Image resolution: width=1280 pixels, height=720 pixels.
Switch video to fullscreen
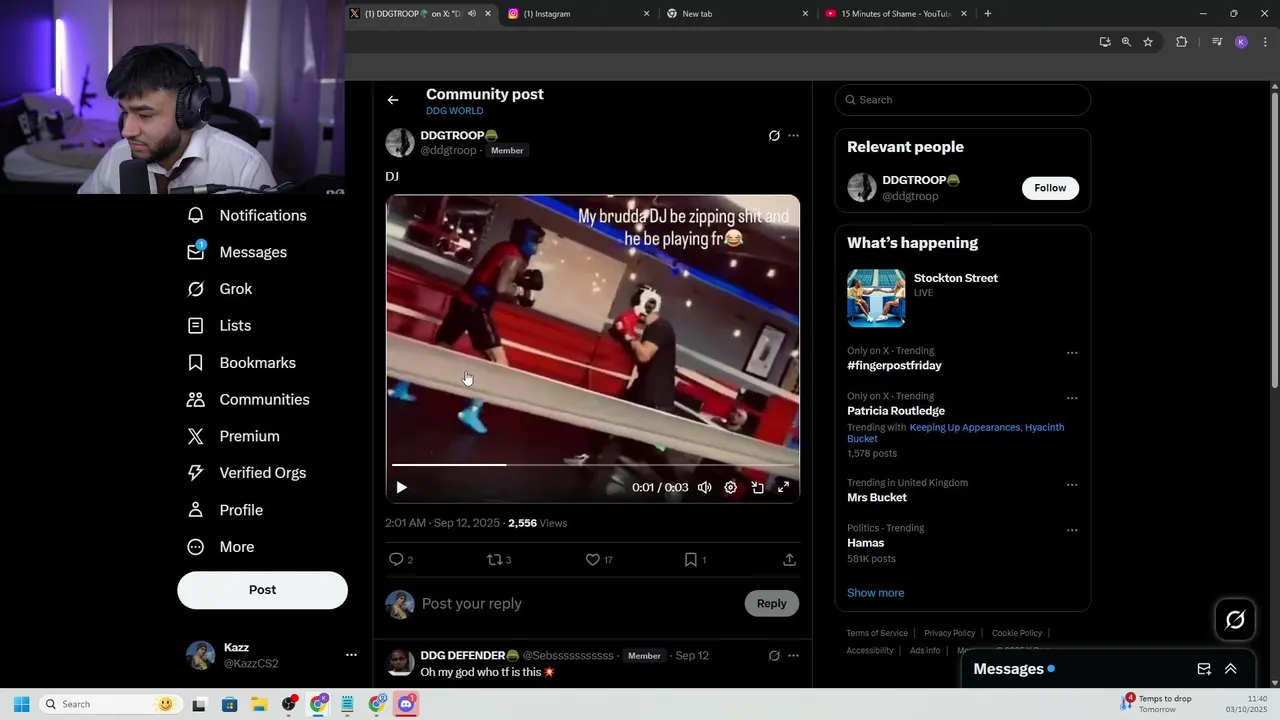point(783,487)
